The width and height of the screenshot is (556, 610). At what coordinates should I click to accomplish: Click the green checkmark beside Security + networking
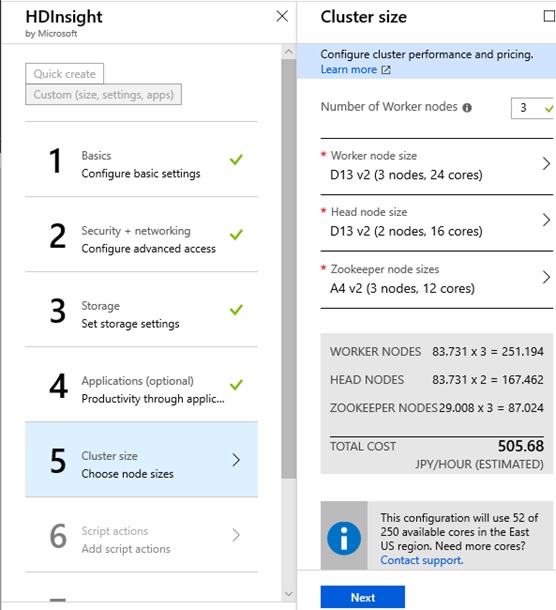(236, 235)
